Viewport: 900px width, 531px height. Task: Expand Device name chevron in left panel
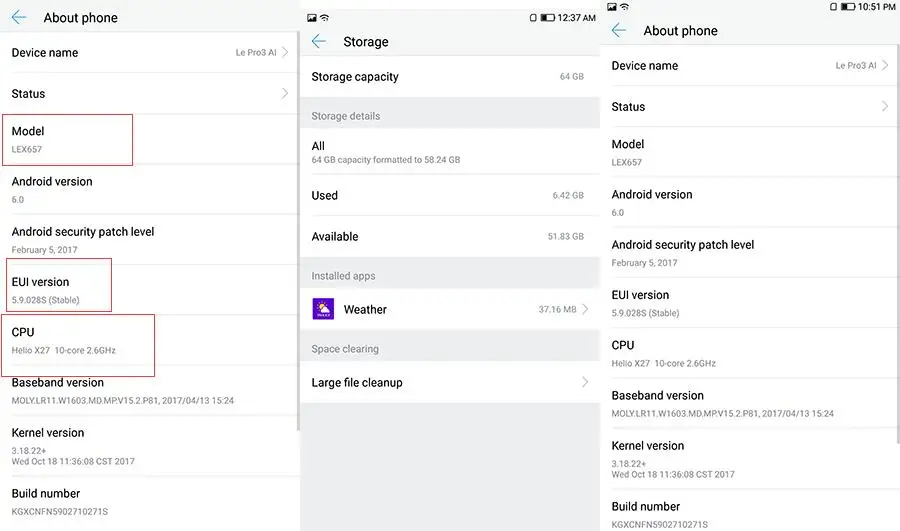[285, 52]
